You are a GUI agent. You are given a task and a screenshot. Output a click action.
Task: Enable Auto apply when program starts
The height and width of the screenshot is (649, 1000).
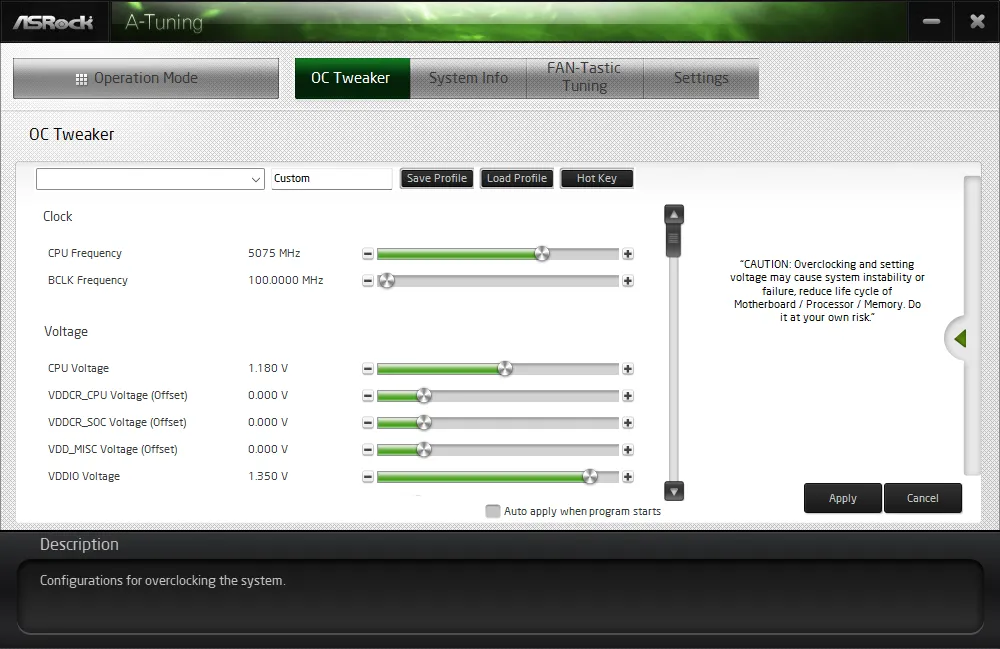pyautogui.click(x=492, y=511)
